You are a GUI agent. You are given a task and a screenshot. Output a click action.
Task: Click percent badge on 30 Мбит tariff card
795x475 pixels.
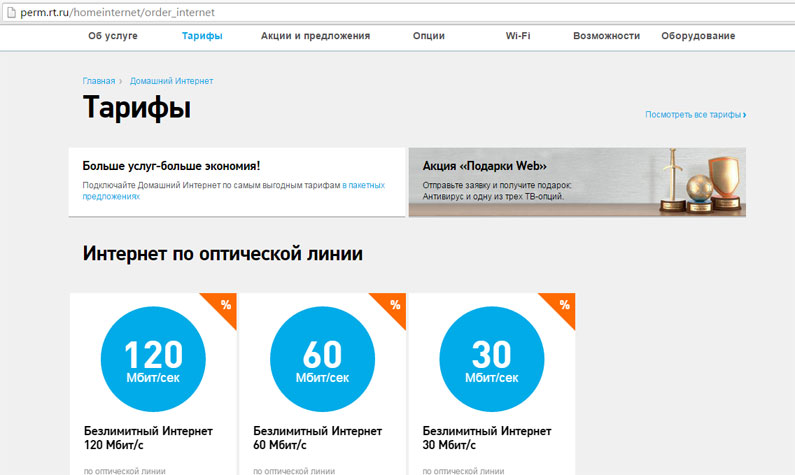(563, 305)
